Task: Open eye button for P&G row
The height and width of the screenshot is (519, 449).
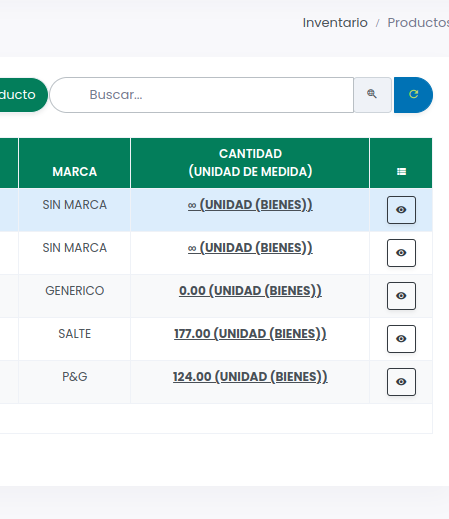Action: coord(401,382)
